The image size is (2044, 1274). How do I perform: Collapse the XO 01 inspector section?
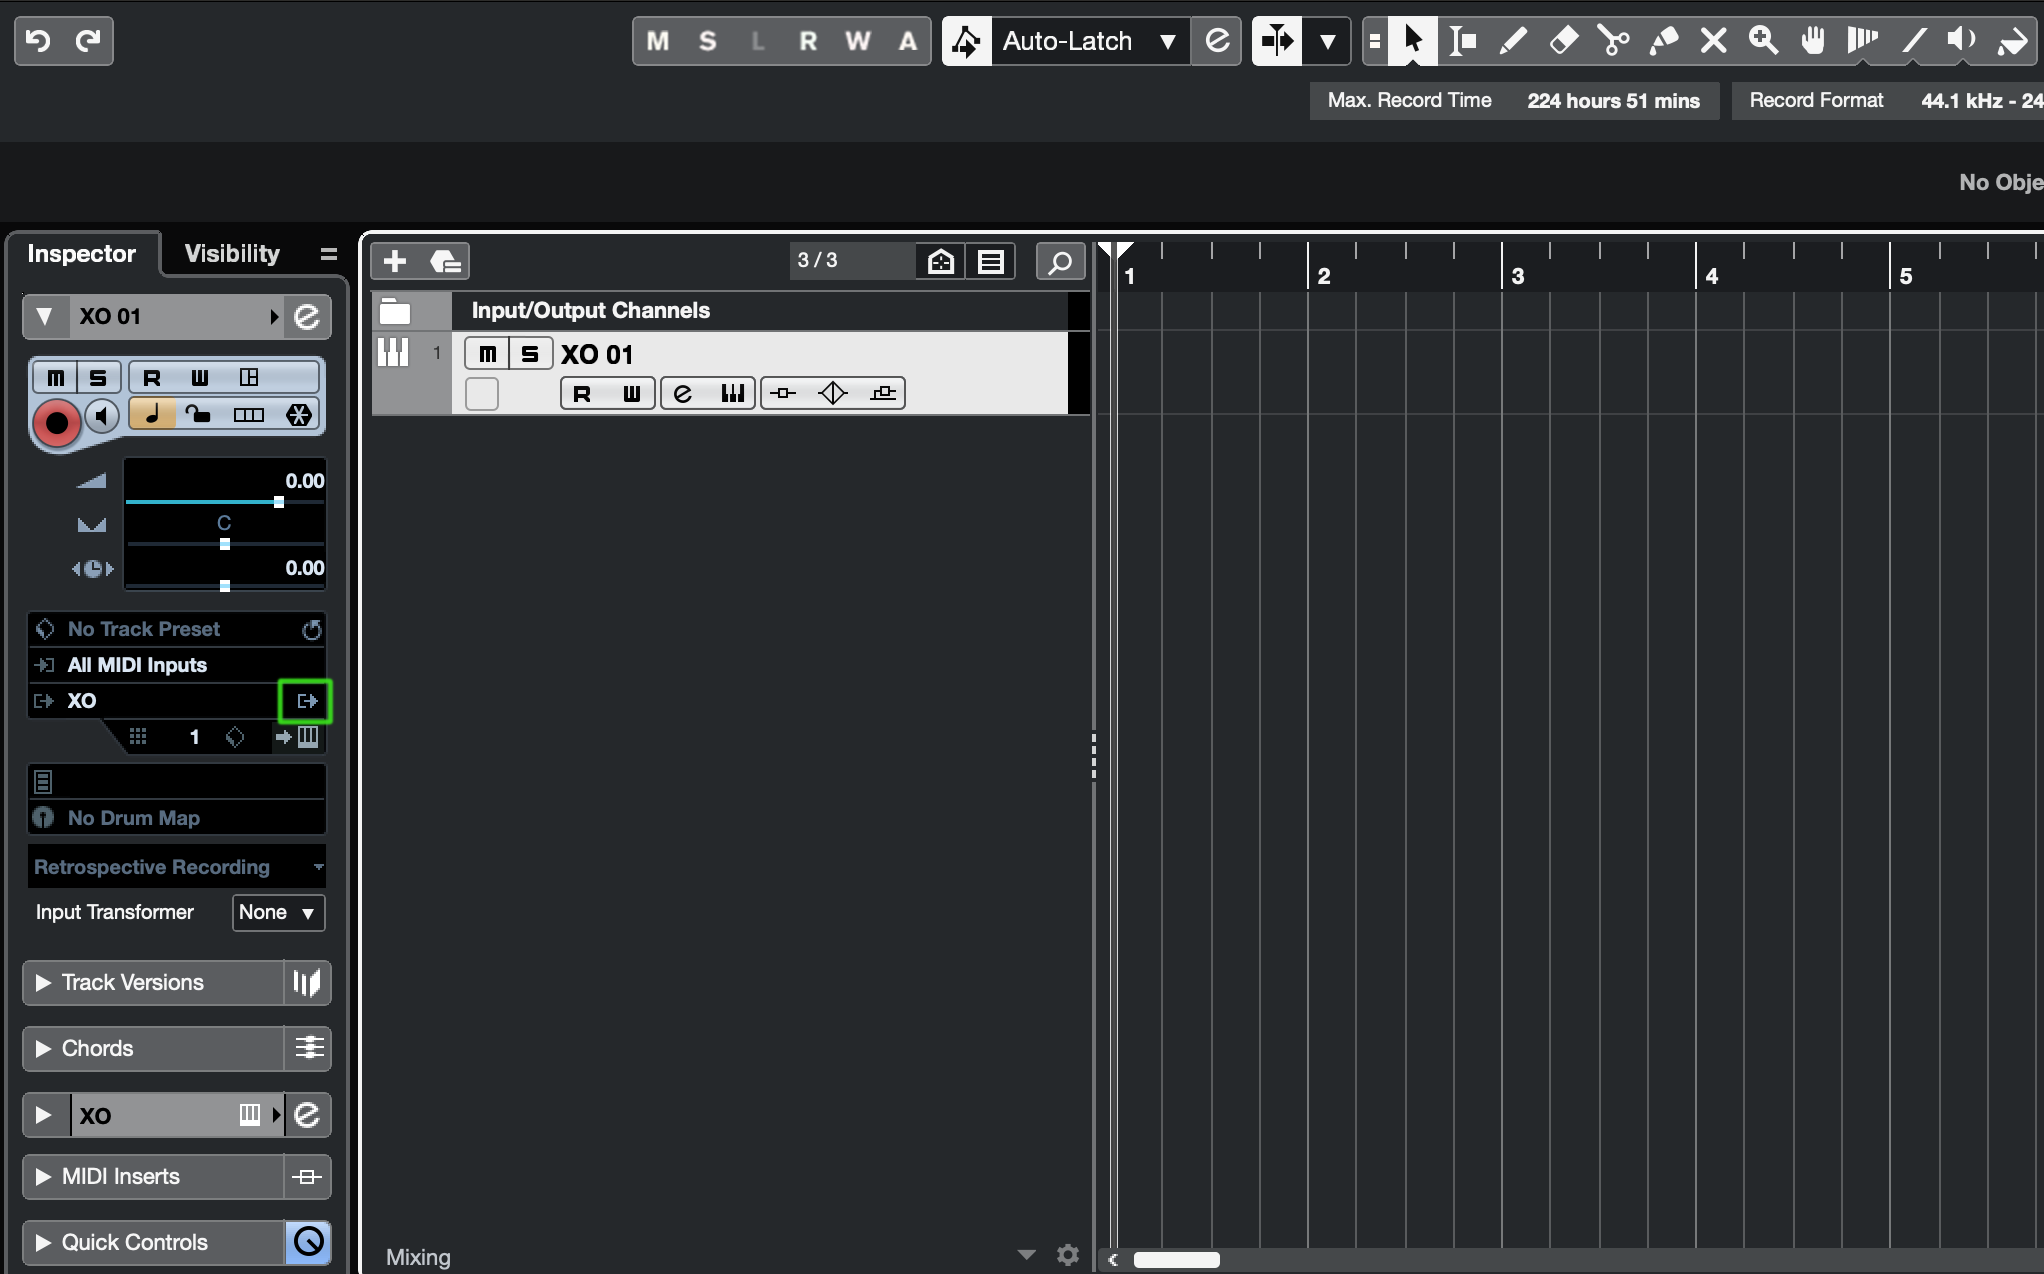pos(44,317)
